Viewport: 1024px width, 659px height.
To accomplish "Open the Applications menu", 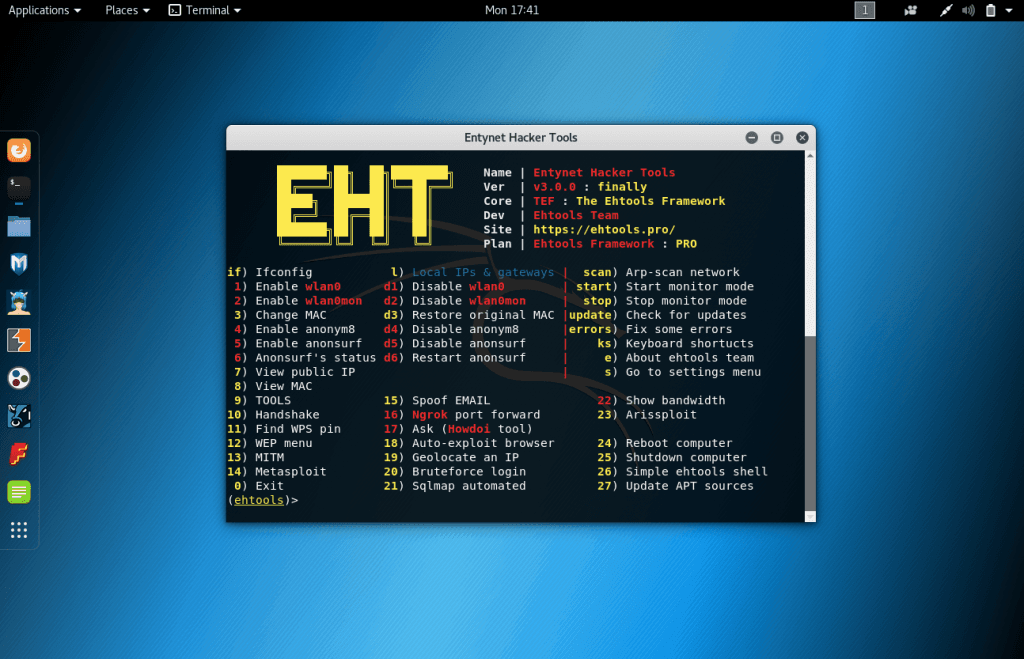I will 44,10.
